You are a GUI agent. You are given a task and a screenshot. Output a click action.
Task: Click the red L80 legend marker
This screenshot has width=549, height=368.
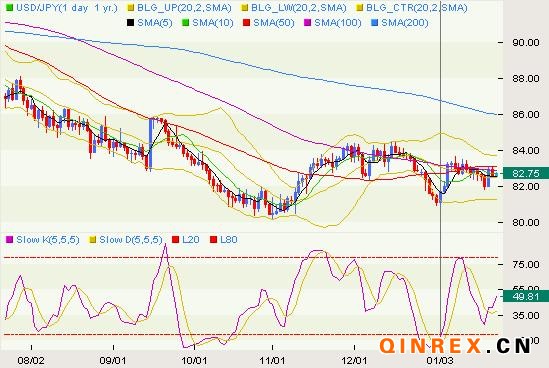pos(213,240)
